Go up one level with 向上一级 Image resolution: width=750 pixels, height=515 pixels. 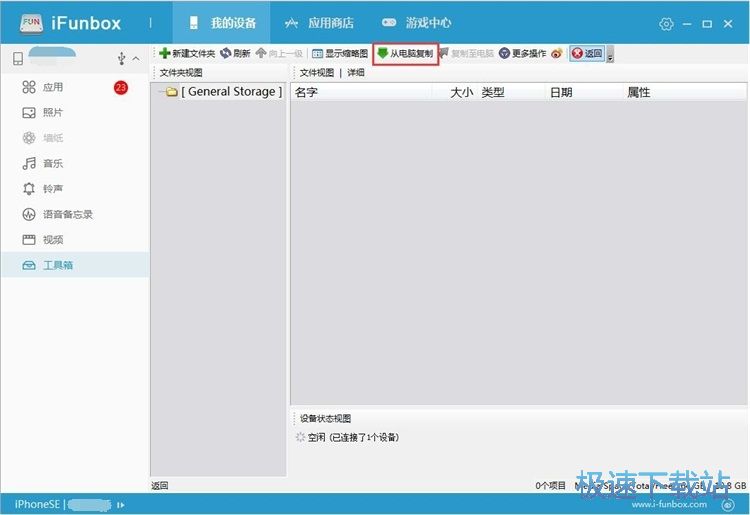coord(279,53)
